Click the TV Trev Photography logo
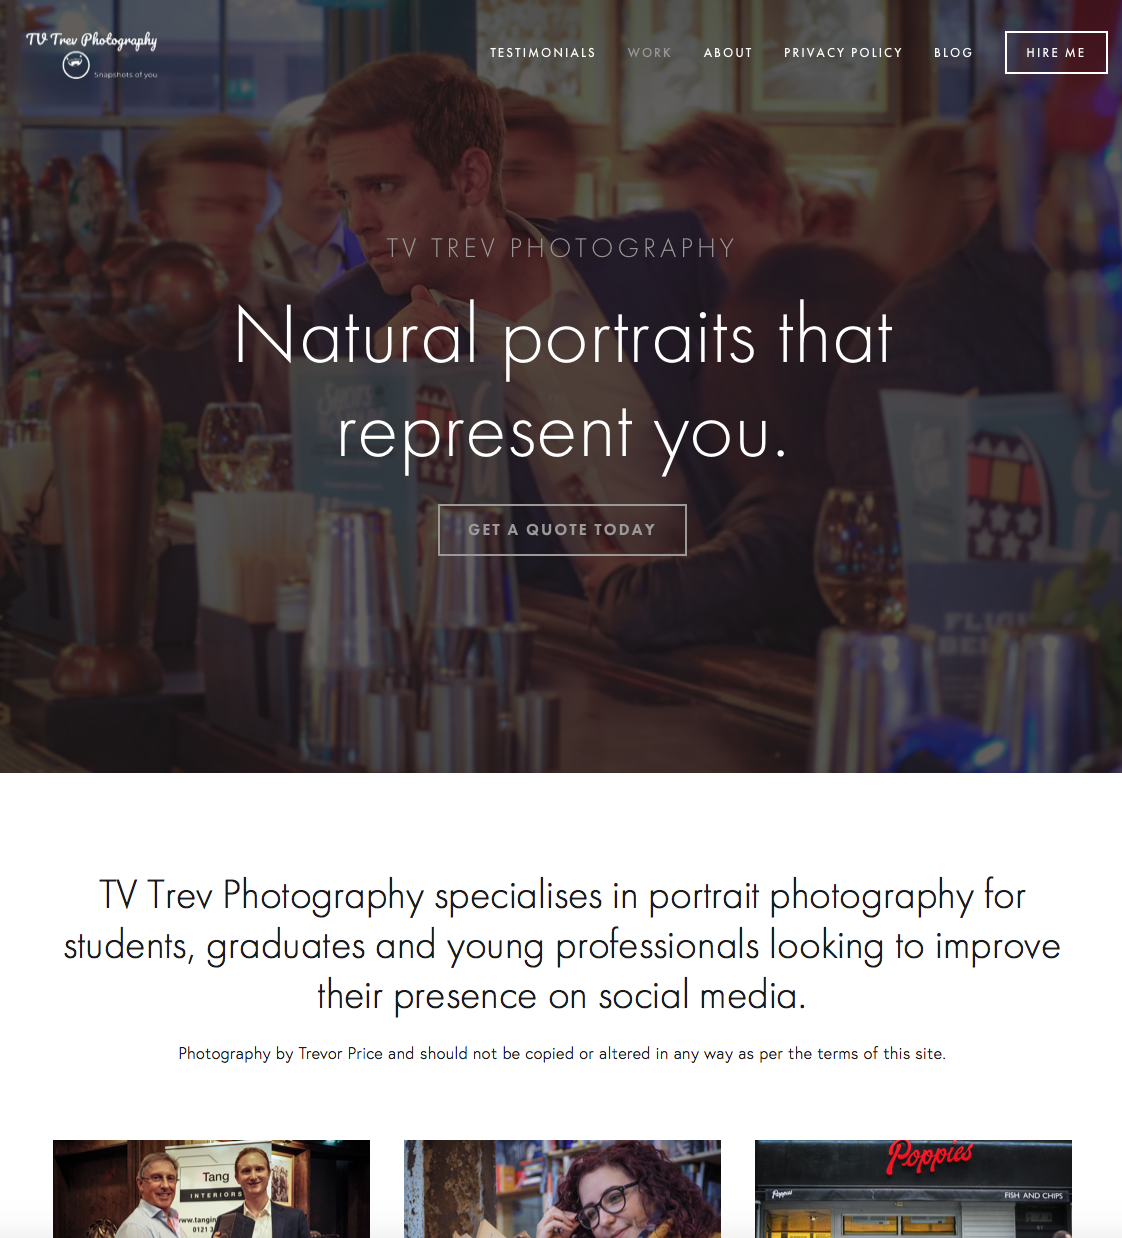 coord(91,54)
